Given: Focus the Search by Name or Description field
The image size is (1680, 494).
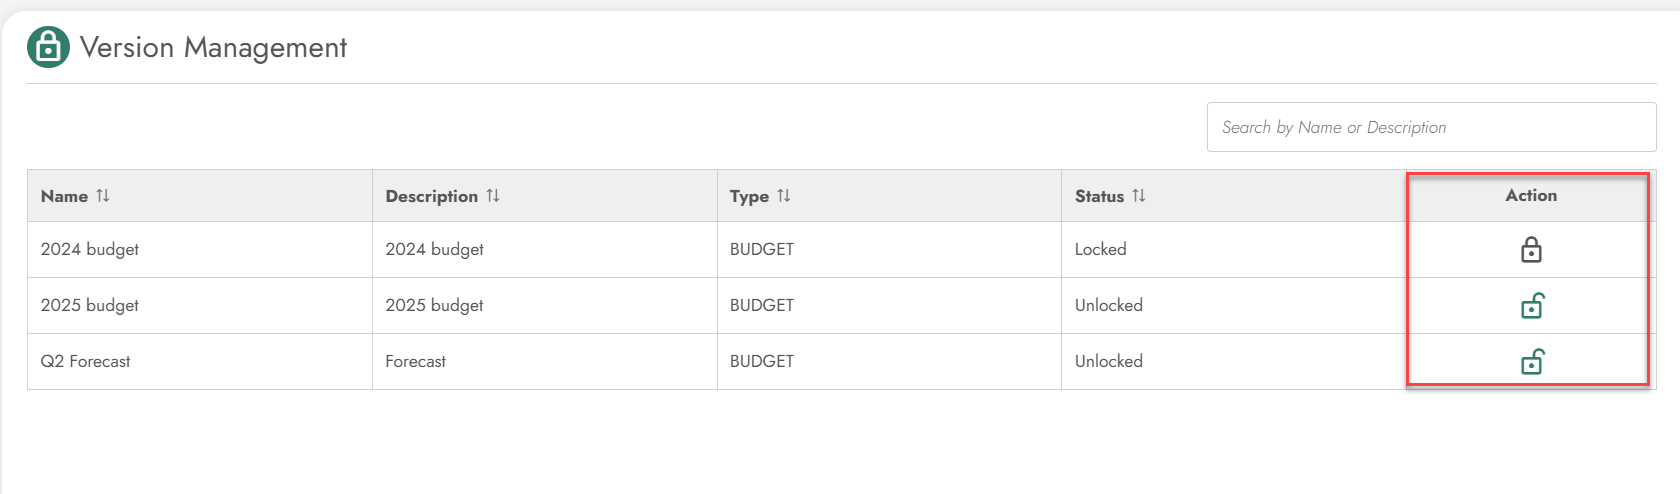Looking at the screenshot, I should pos(1431,127).
